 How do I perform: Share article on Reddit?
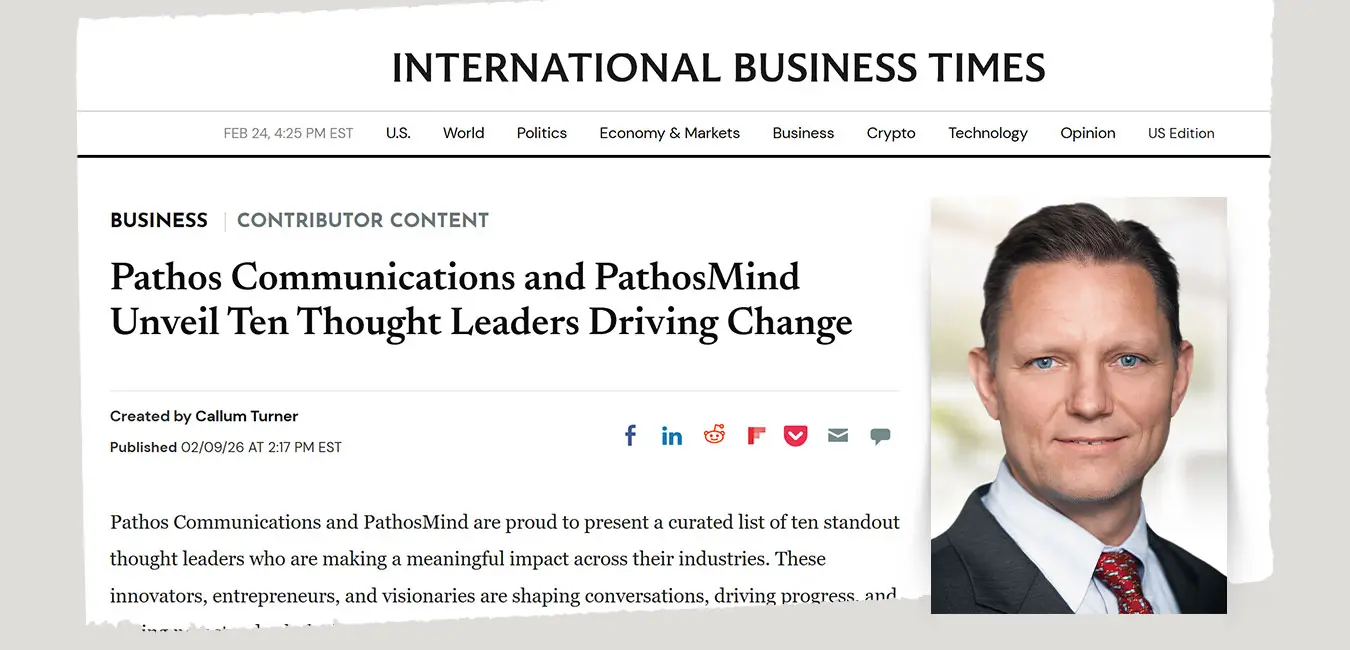(714, 435)
